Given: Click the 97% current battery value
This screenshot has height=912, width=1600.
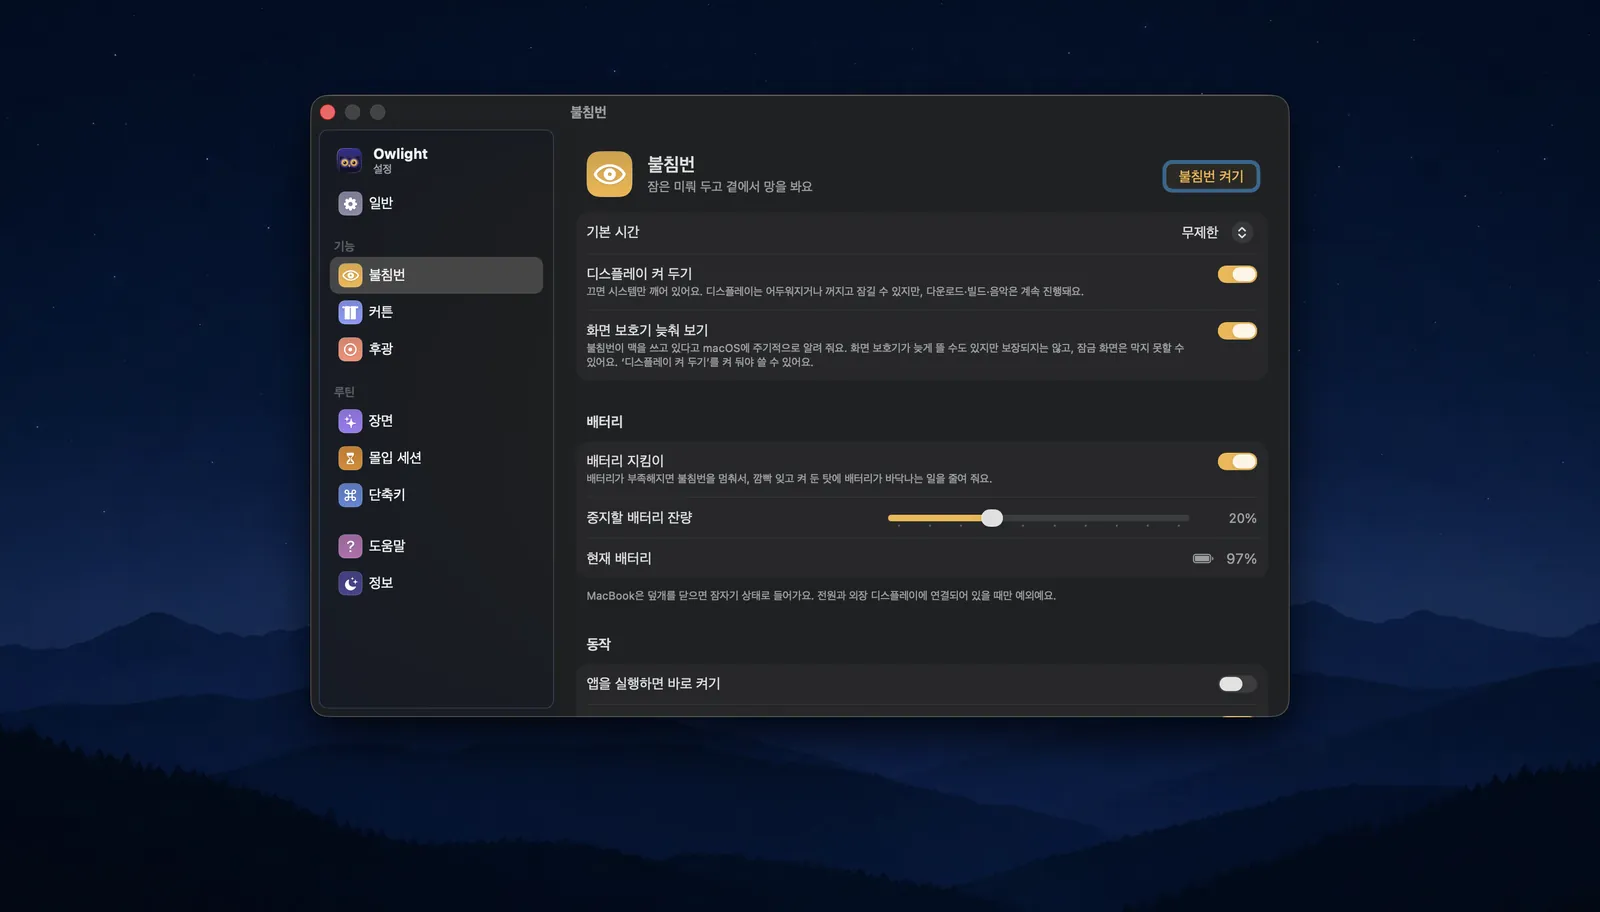Looking at the screenshot, I should point(1241,559).
